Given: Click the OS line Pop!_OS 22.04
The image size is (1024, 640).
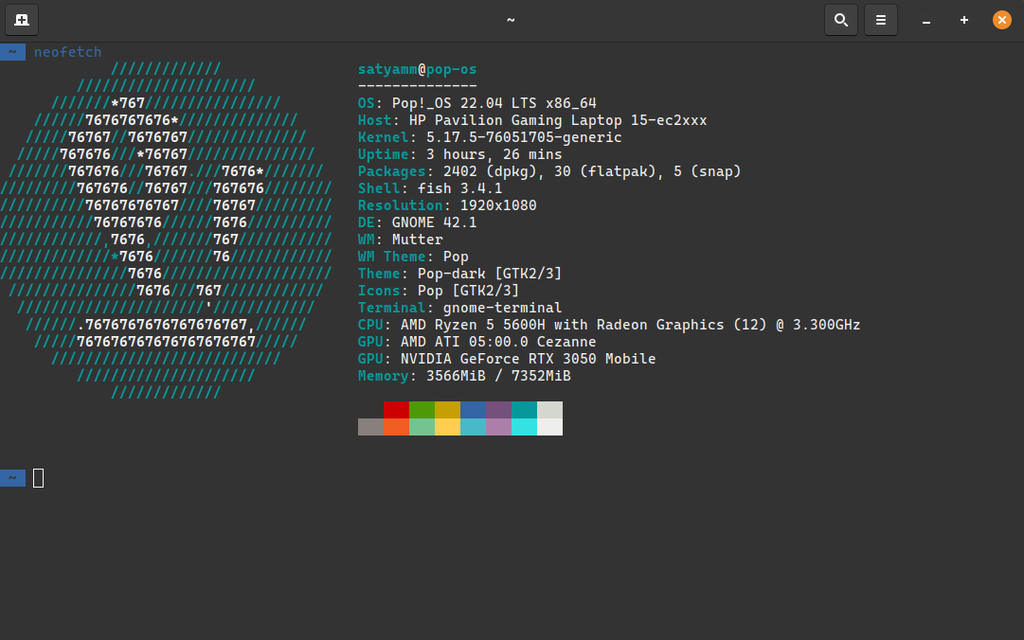Looking at the screenshot, I should 477,103.
